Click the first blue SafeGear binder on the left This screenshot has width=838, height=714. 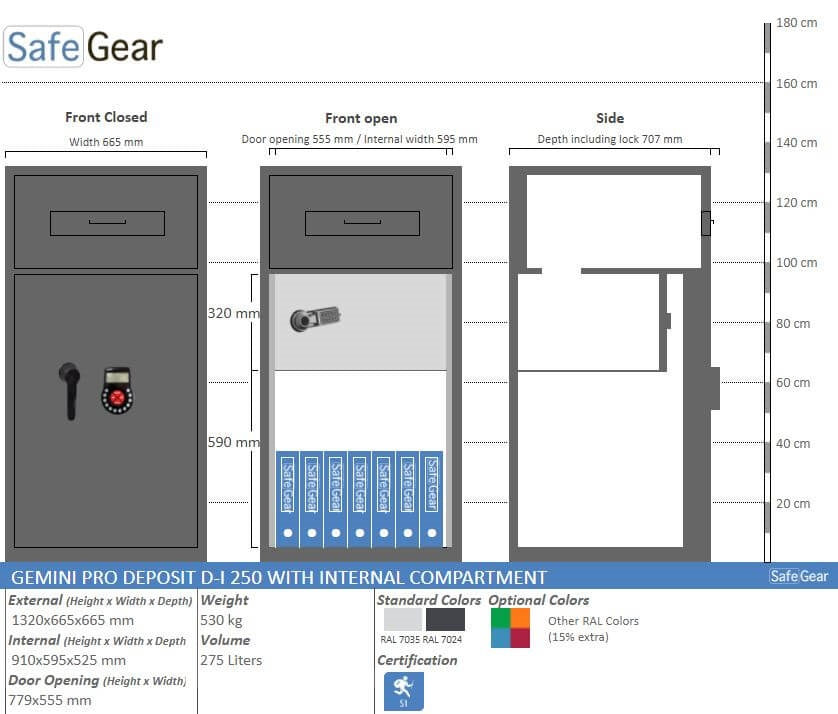pyautogui.click(x=288, y=499)
